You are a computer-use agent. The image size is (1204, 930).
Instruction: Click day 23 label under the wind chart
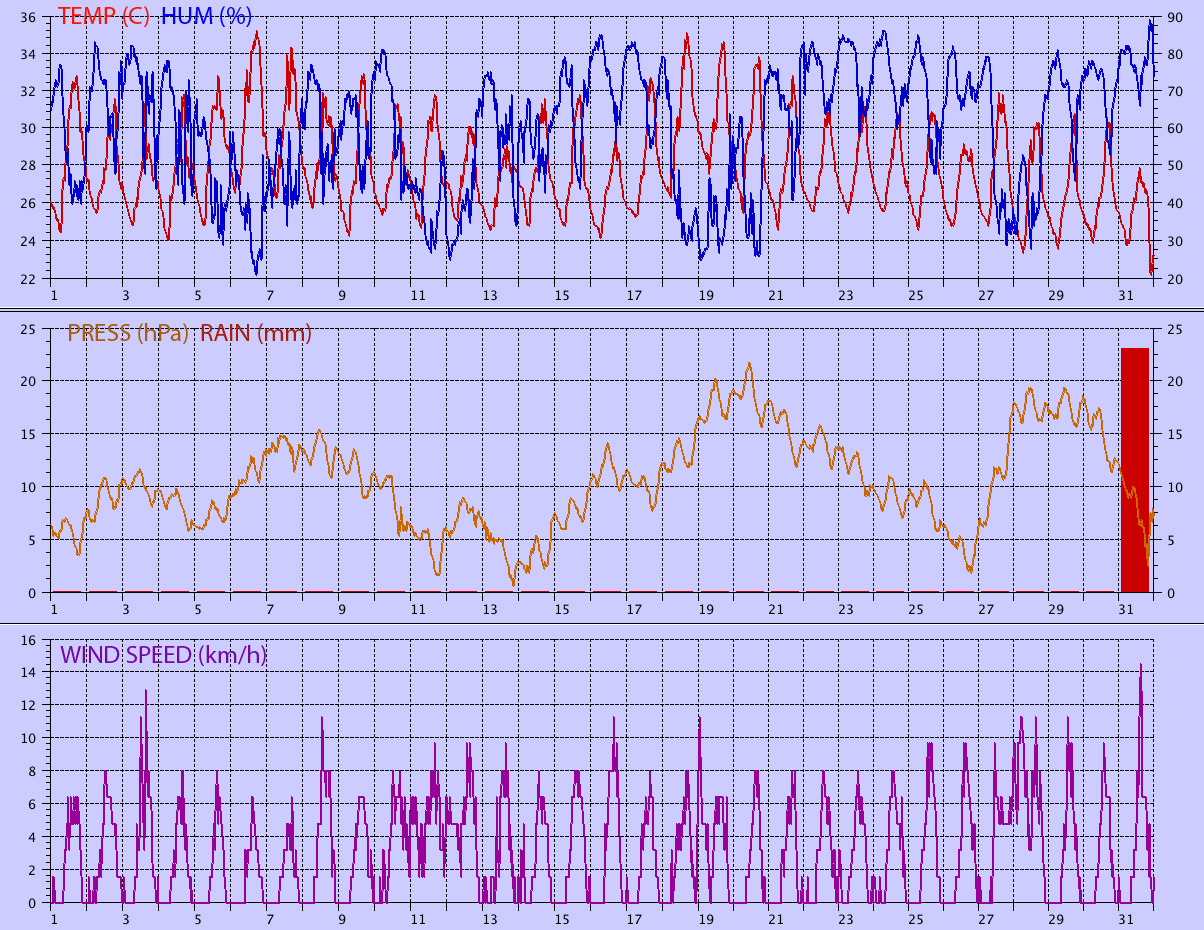[x=846, y=919]
